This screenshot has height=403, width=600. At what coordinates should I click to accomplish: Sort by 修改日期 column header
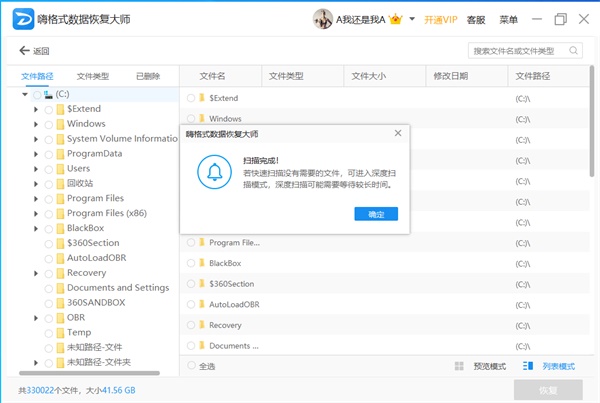(x=450, y=76)
